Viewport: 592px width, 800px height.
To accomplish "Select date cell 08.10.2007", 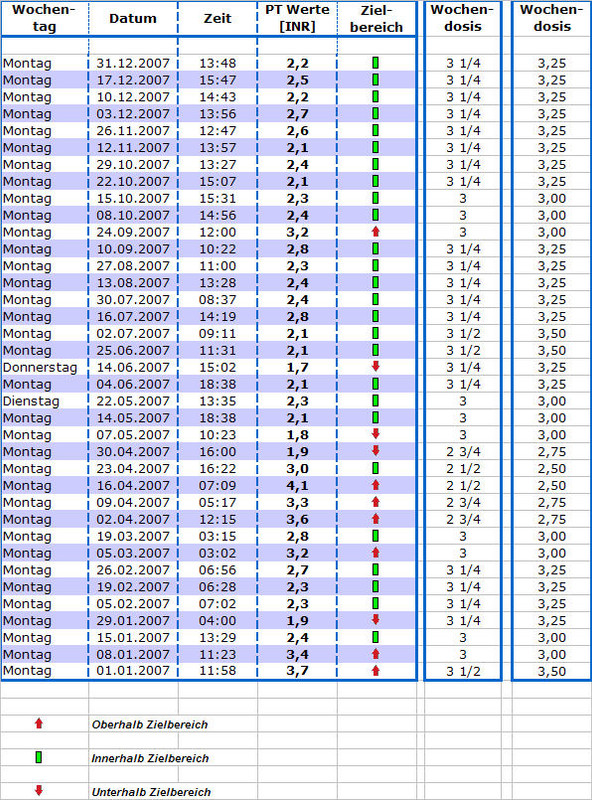I will coord(133,215).
